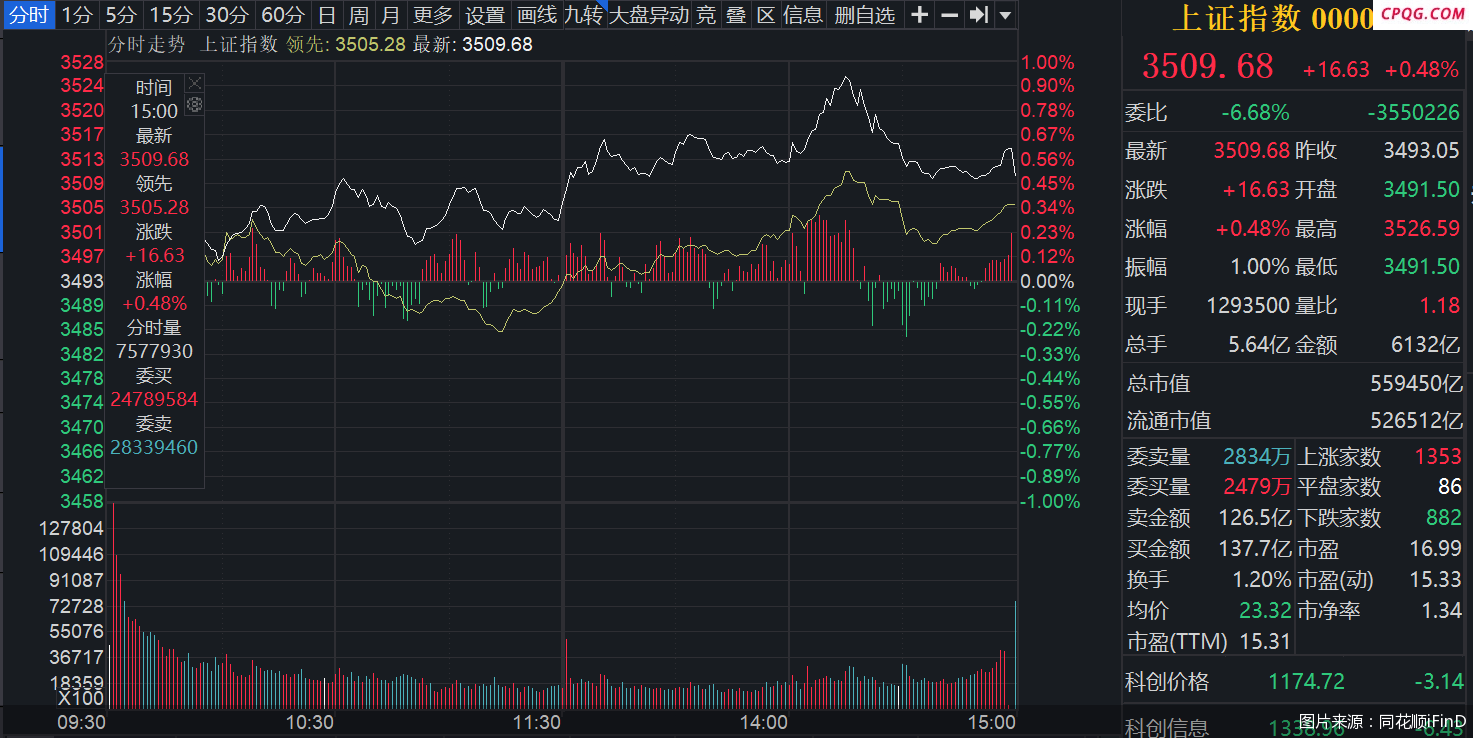The height and width of the screenshot is (738, 1473).
Task: Click the 科创价格 value 1174.72
Action: point(1307,683)
